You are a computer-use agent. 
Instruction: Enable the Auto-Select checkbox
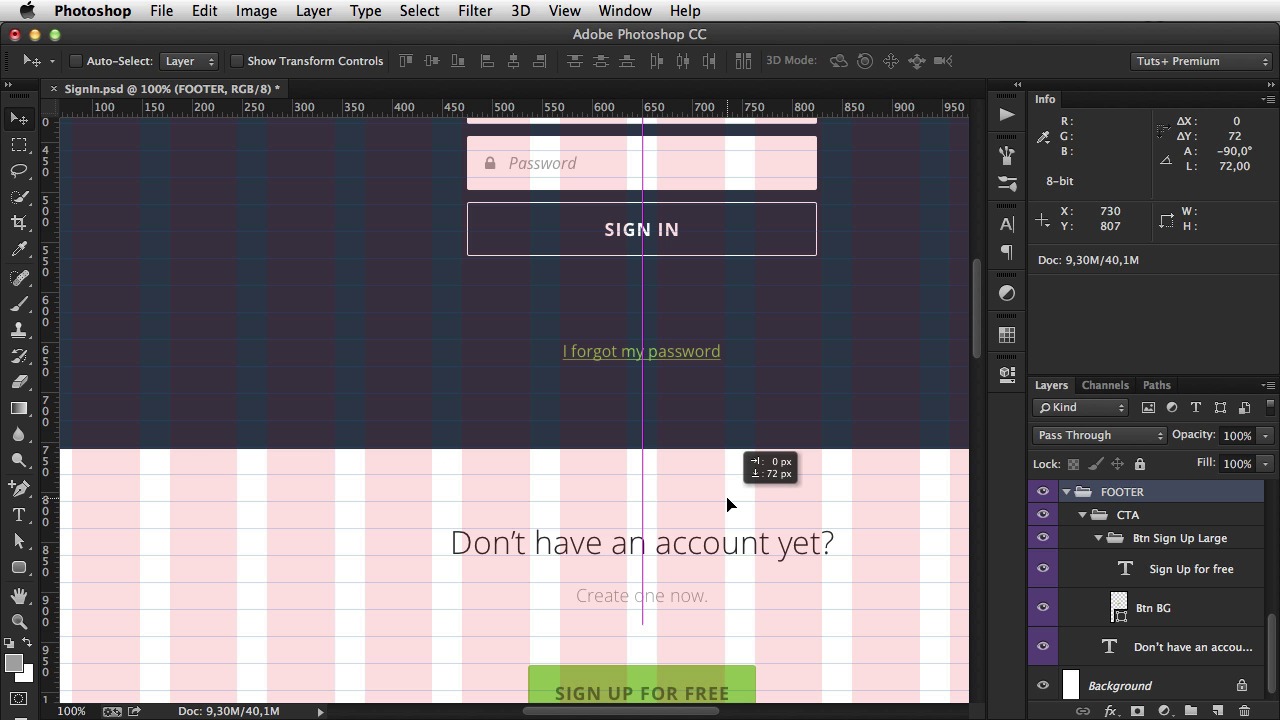(x=75, y=61)
